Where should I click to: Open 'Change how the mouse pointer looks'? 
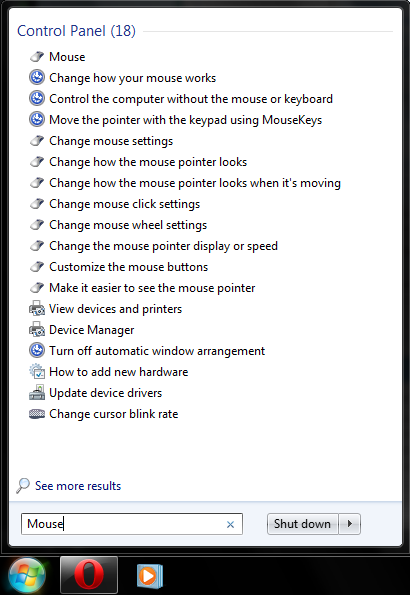[148, 162]
